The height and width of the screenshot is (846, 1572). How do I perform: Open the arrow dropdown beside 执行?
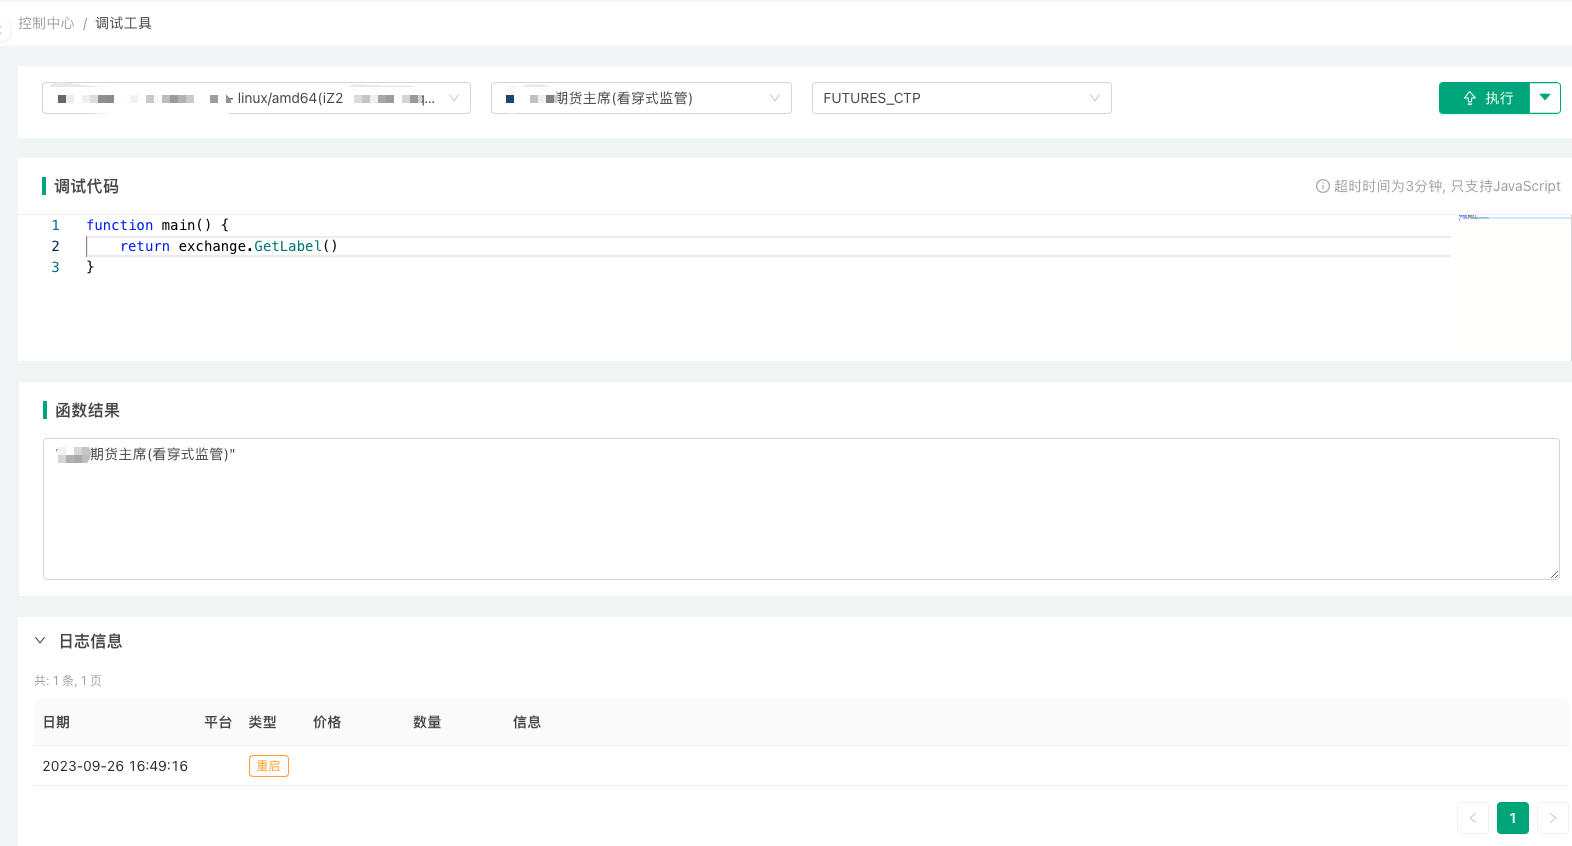pos(1545,98)
